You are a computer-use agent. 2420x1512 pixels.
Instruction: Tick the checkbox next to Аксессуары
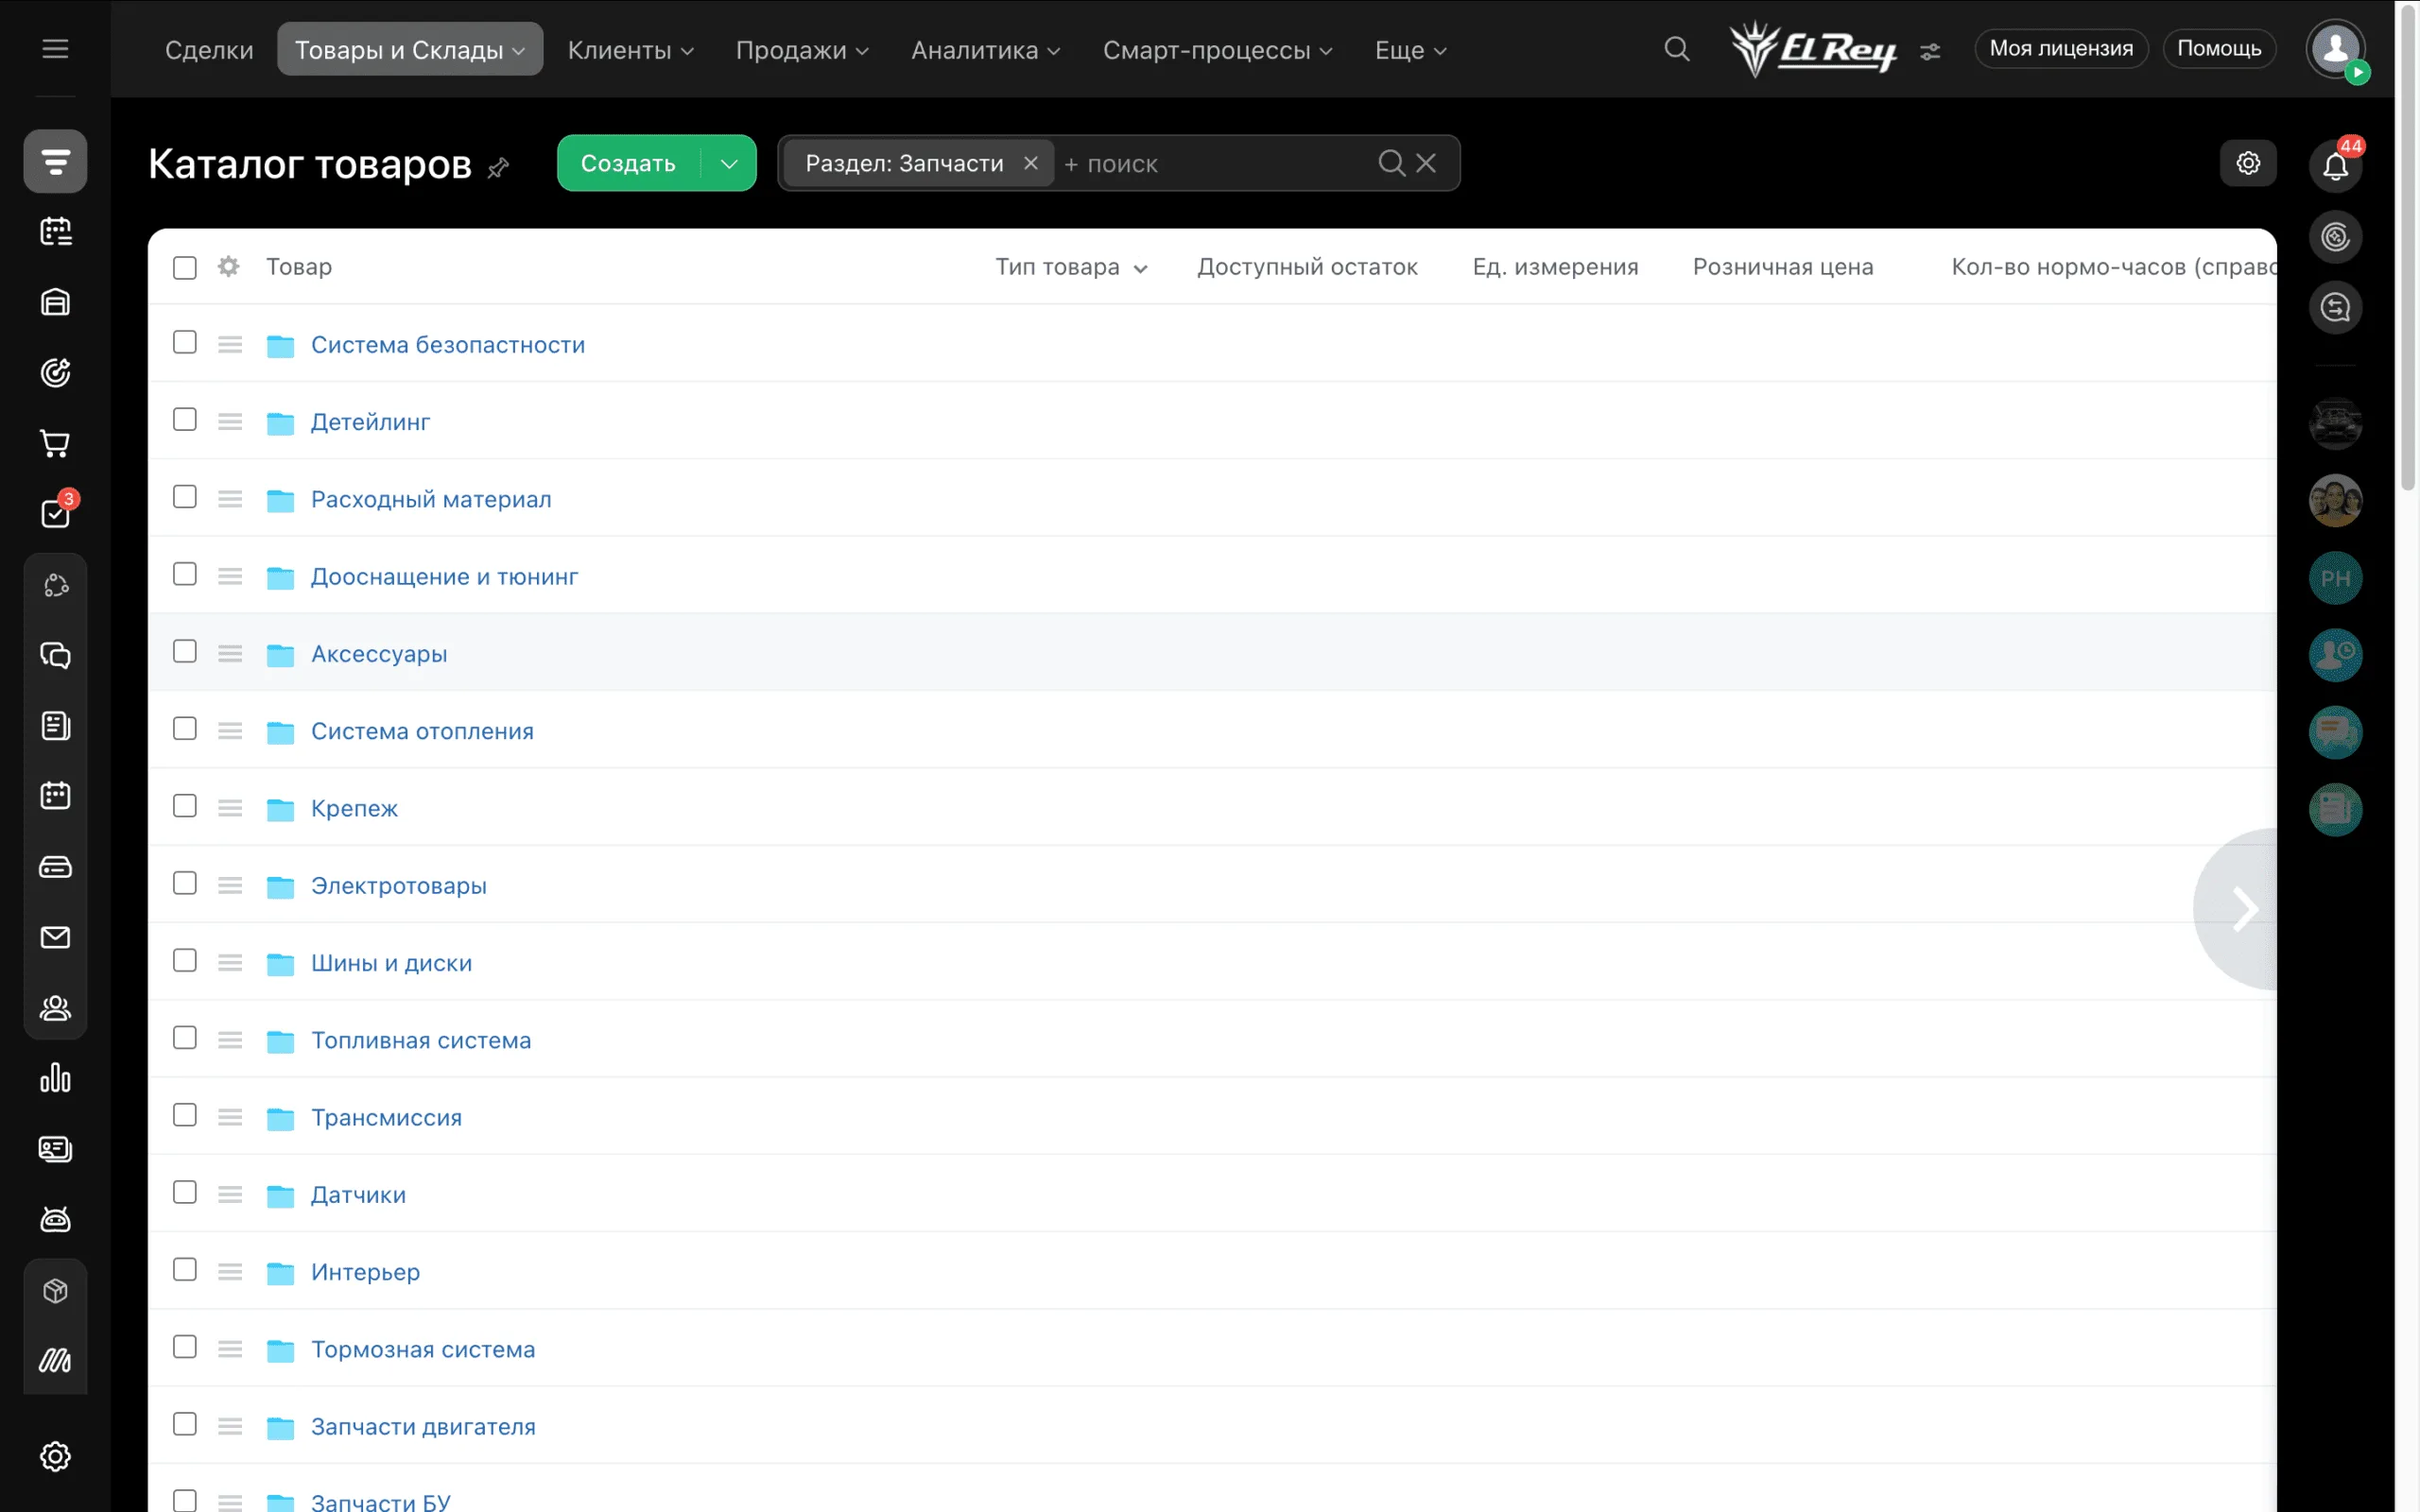[x=185, y=652]
